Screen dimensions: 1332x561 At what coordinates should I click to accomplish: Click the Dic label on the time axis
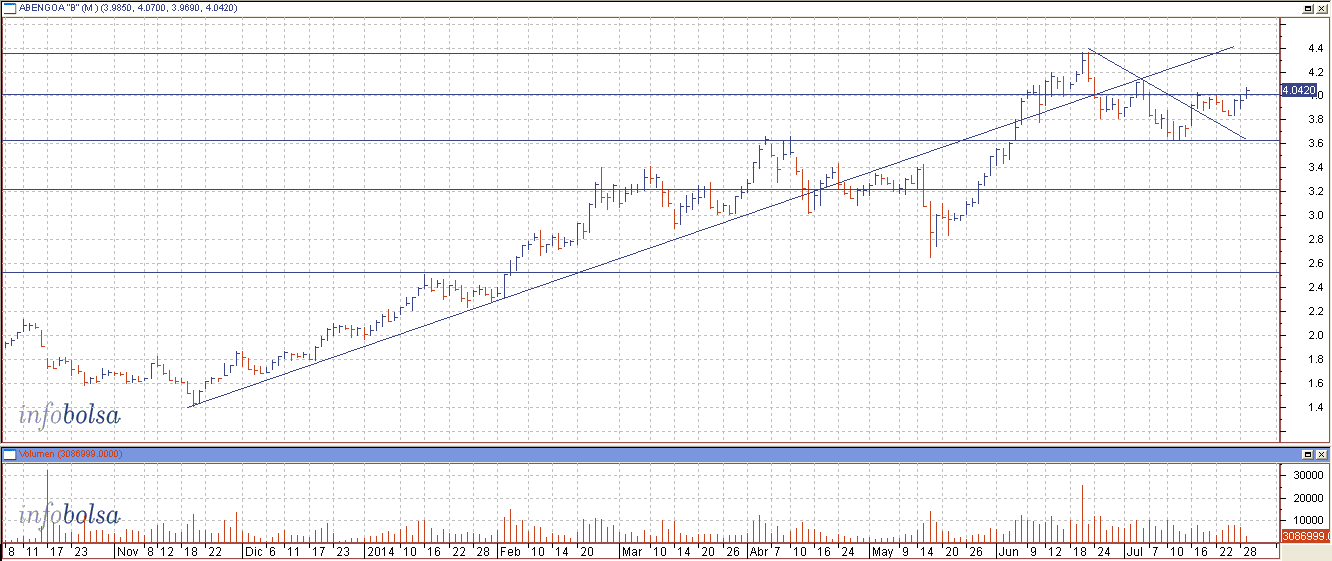pos(254,551)
